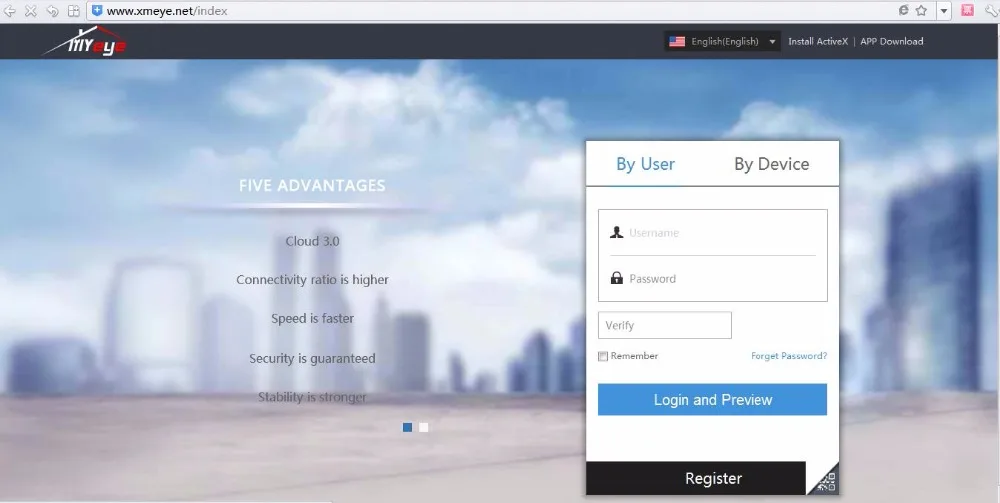The image size is (1000, 503).
Task: Stop page loading with the X icon
Action: click(31, 11)
